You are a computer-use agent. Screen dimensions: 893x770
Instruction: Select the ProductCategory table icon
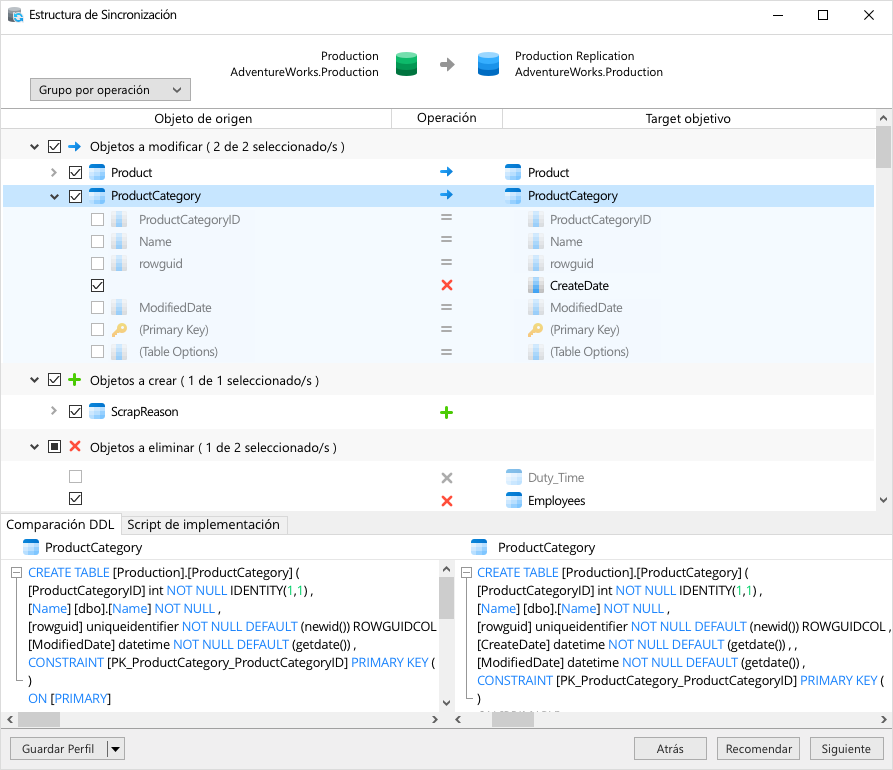(98, 195)
